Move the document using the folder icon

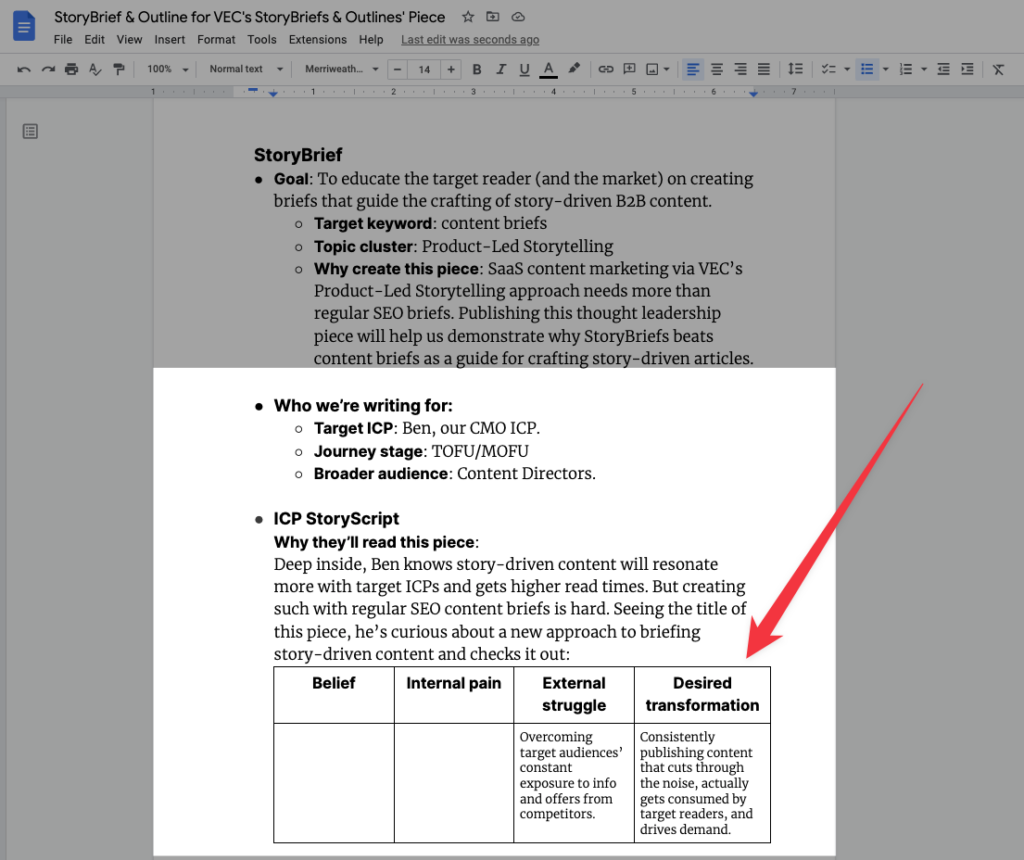(493, 17)
